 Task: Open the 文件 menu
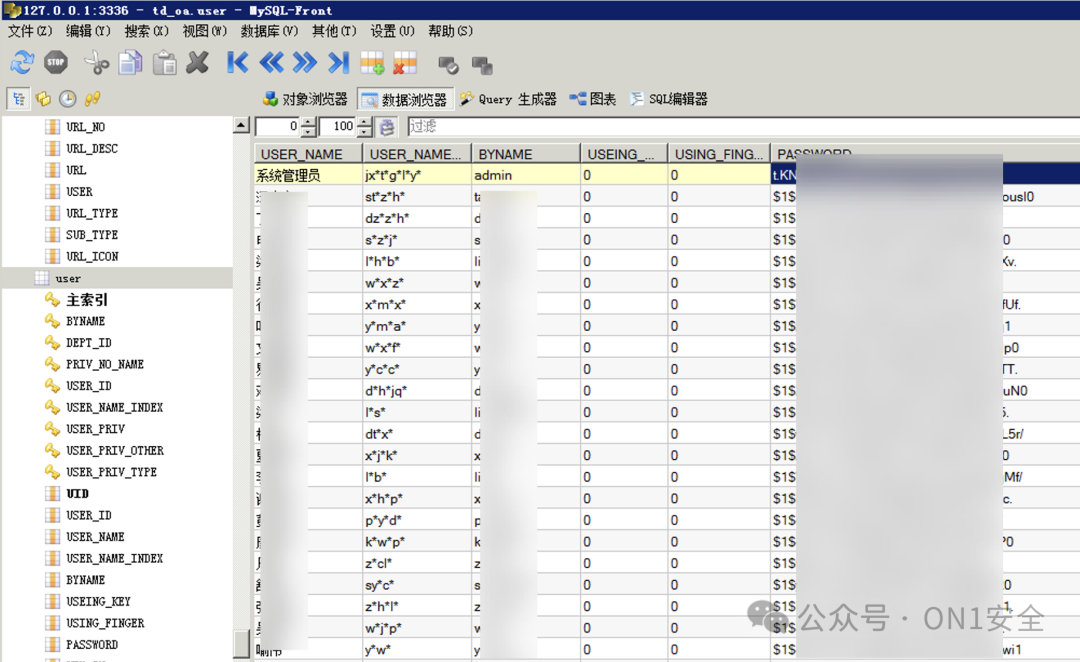(x=30, y=31)
